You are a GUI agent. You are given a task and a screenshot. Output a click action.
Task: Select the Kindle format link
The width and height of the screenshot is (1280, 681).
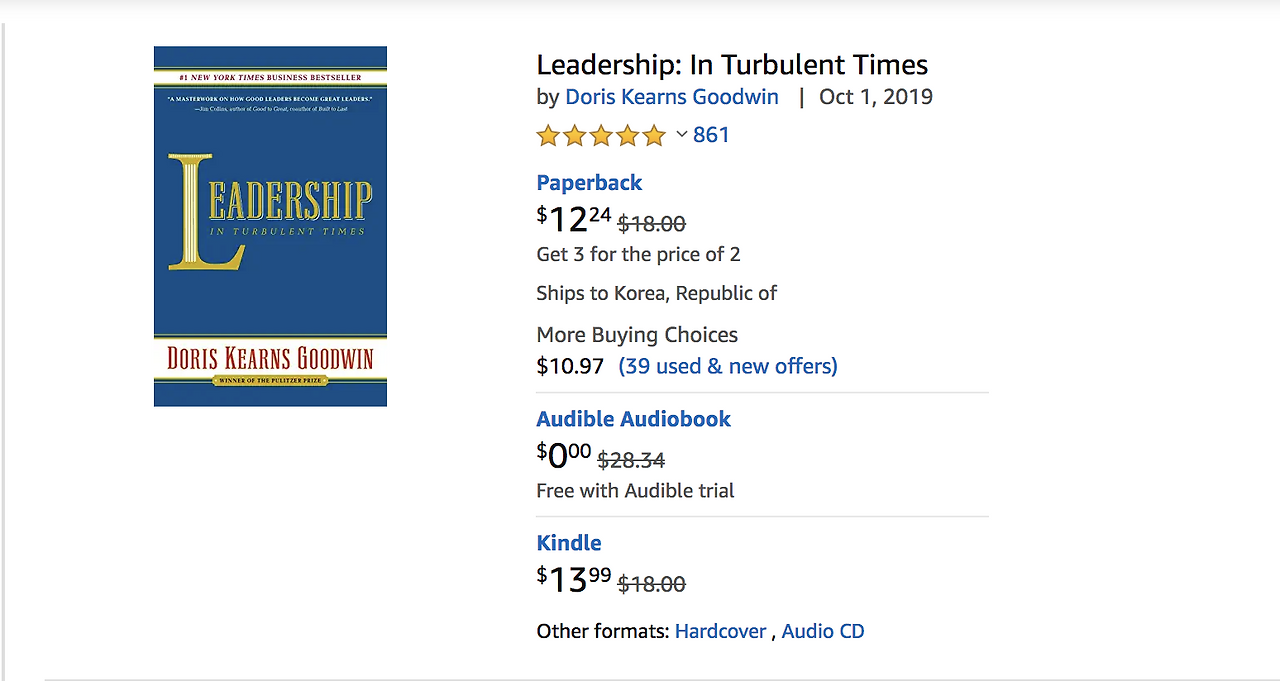coord(569,543)
